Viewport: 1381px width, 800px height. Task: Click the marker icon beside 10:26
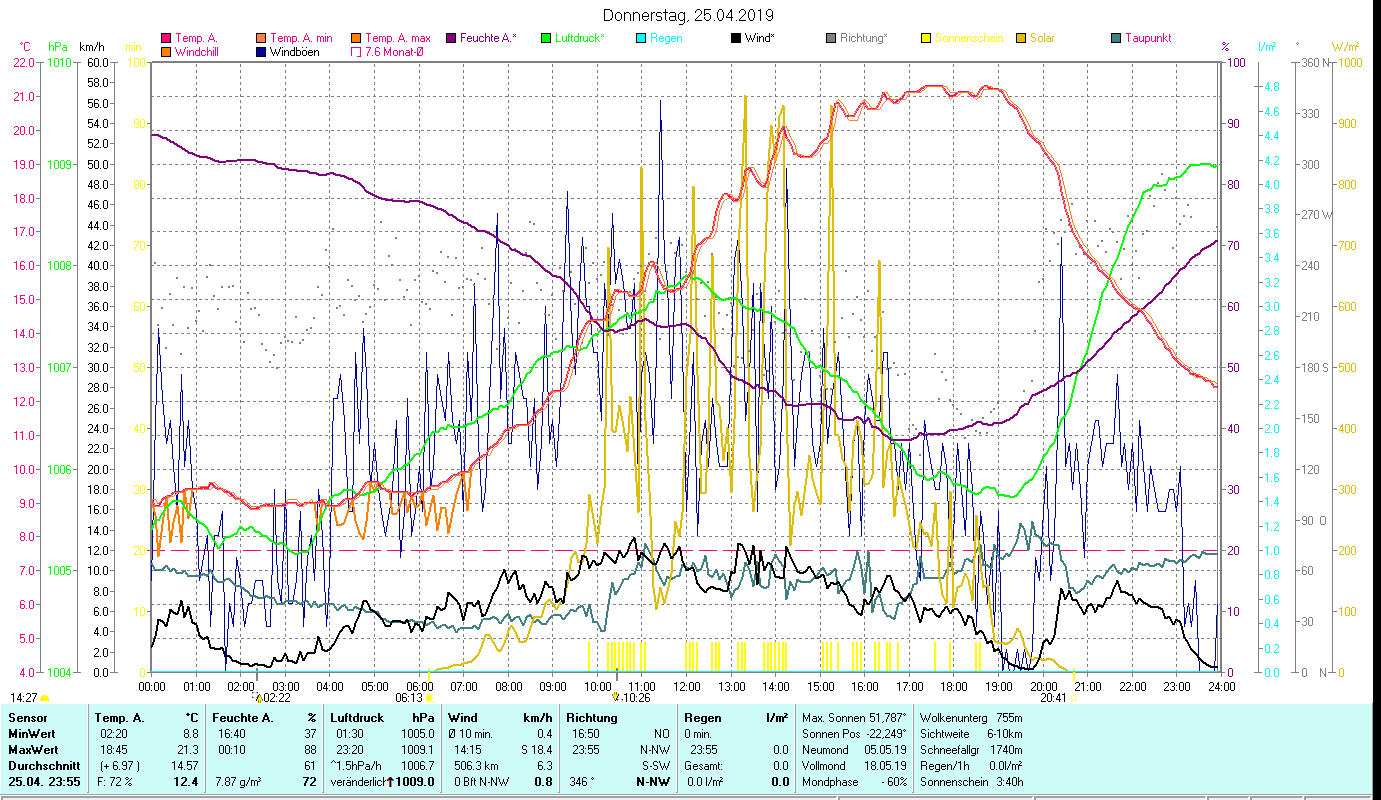[617, 697]
